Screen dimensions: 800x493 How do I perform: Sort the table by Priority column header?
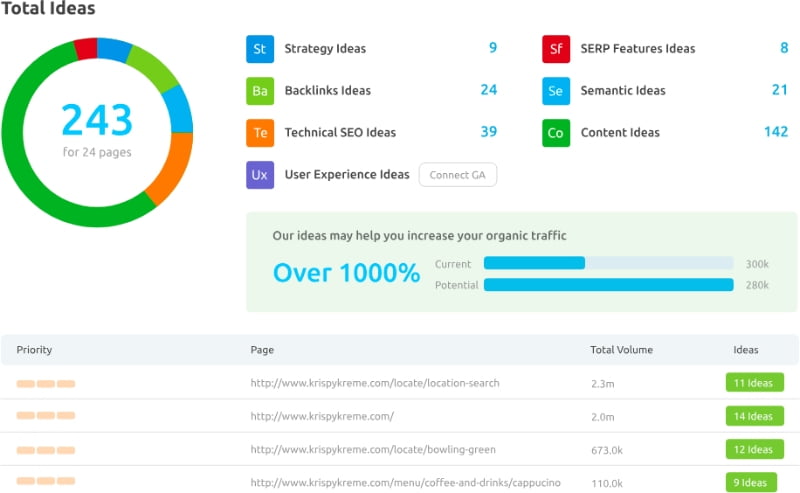click(34, 350)
